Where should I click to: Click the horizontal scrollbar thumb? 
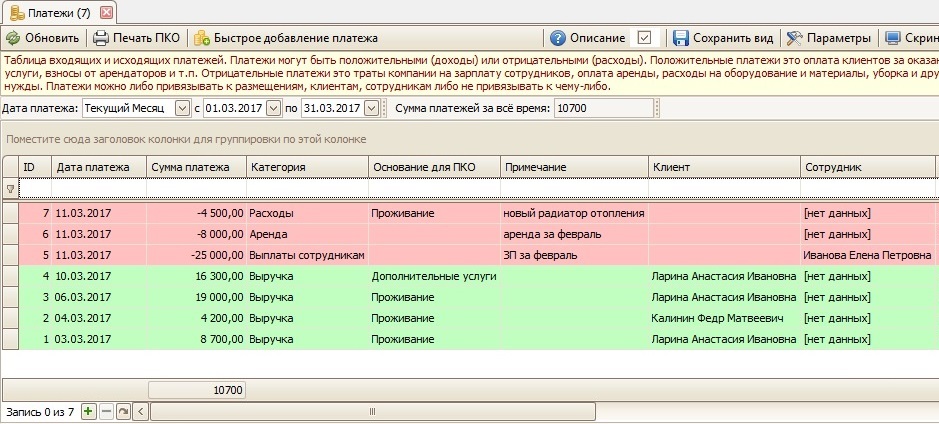point(372,411)
